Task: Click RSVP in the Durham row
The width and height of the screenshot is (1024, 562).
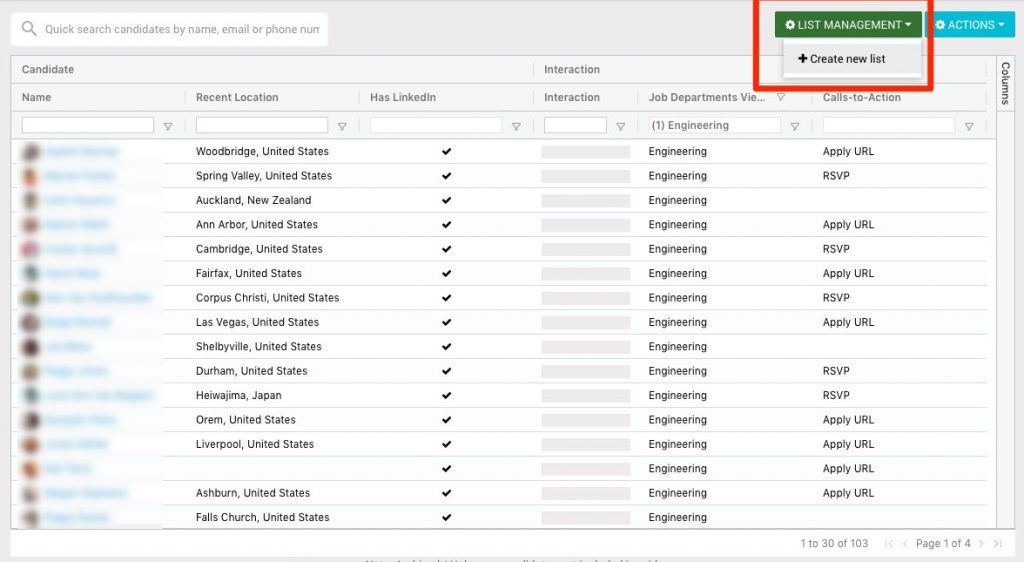Action: pos(836,371)
